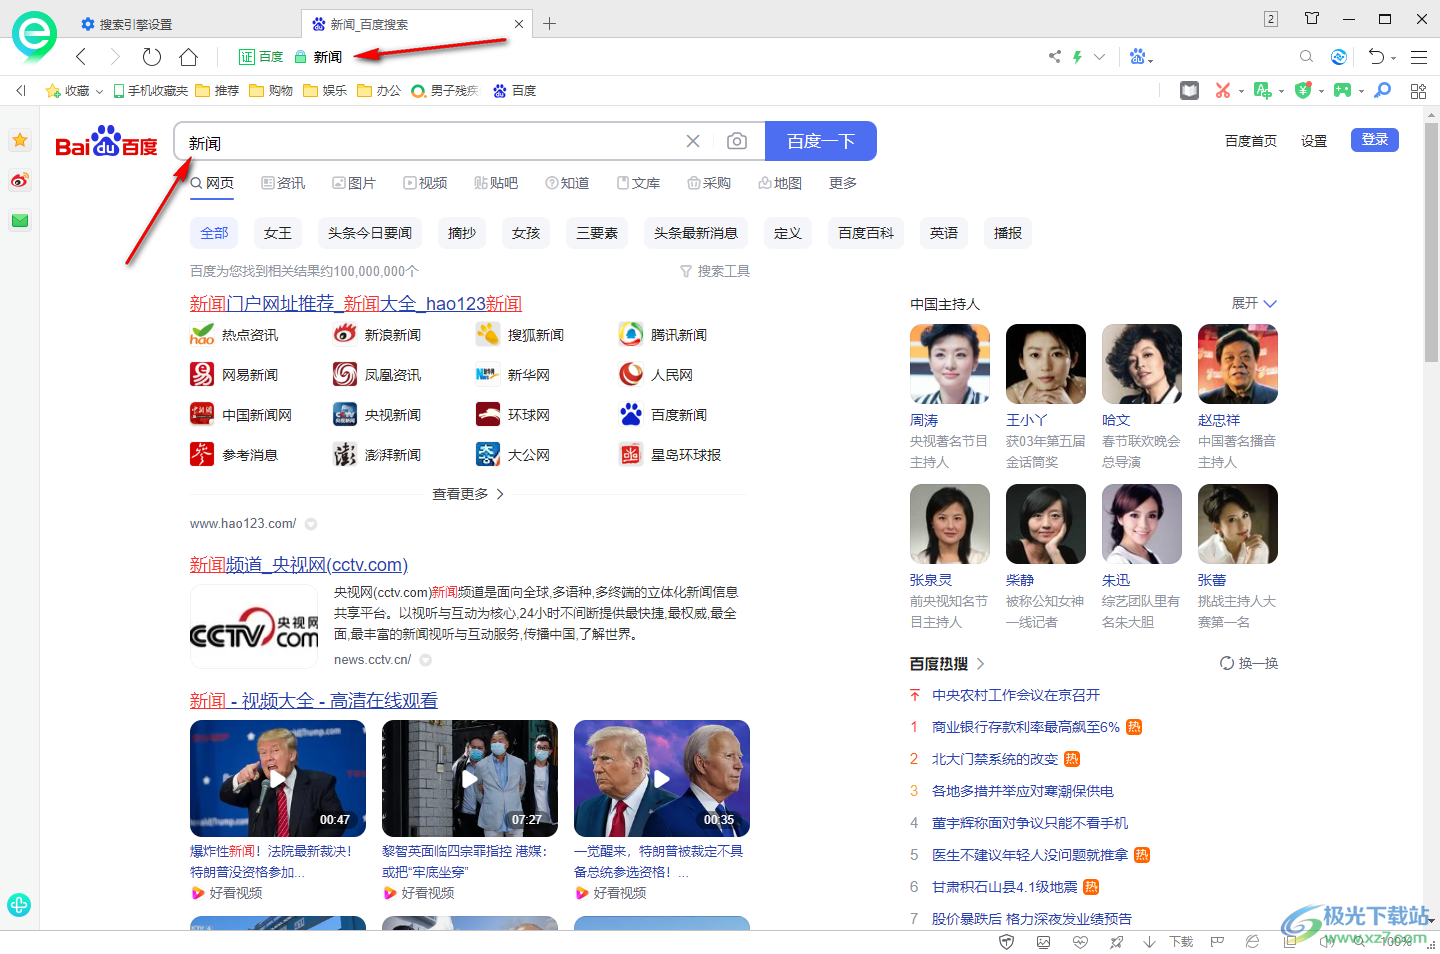Screen dimensions: 1440x954
Task: Open the 购物 bookmark folder
Action: tap(271, 91)
